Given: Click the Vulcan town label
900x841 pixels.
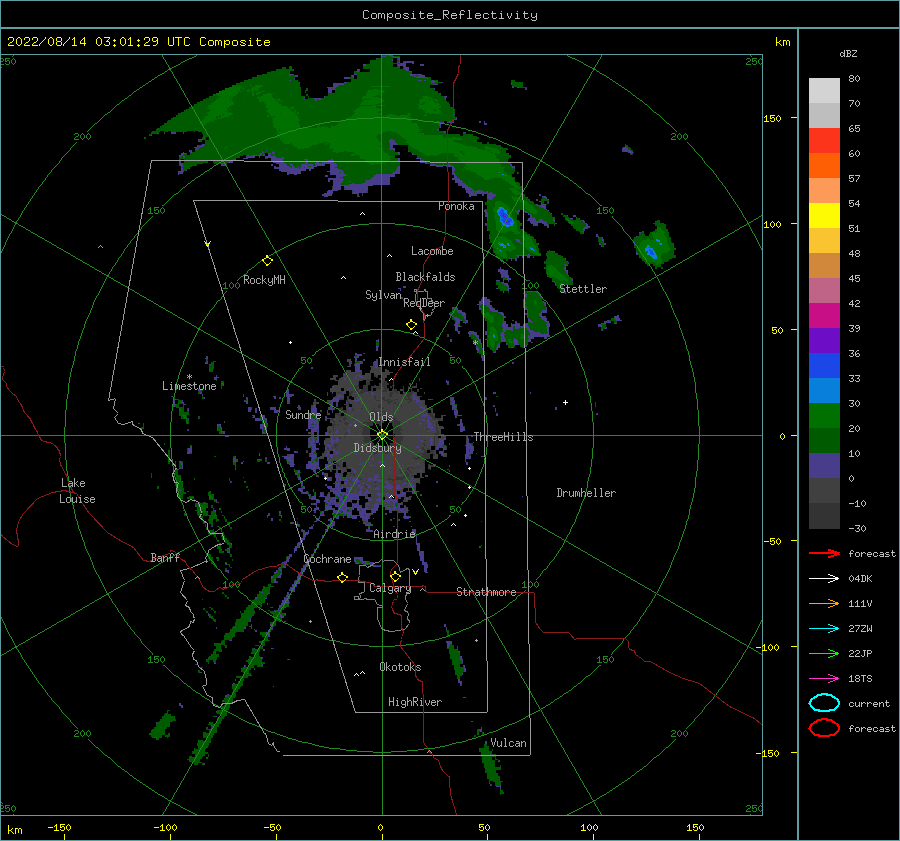Looking at the screenshot, I should [508, 743].
